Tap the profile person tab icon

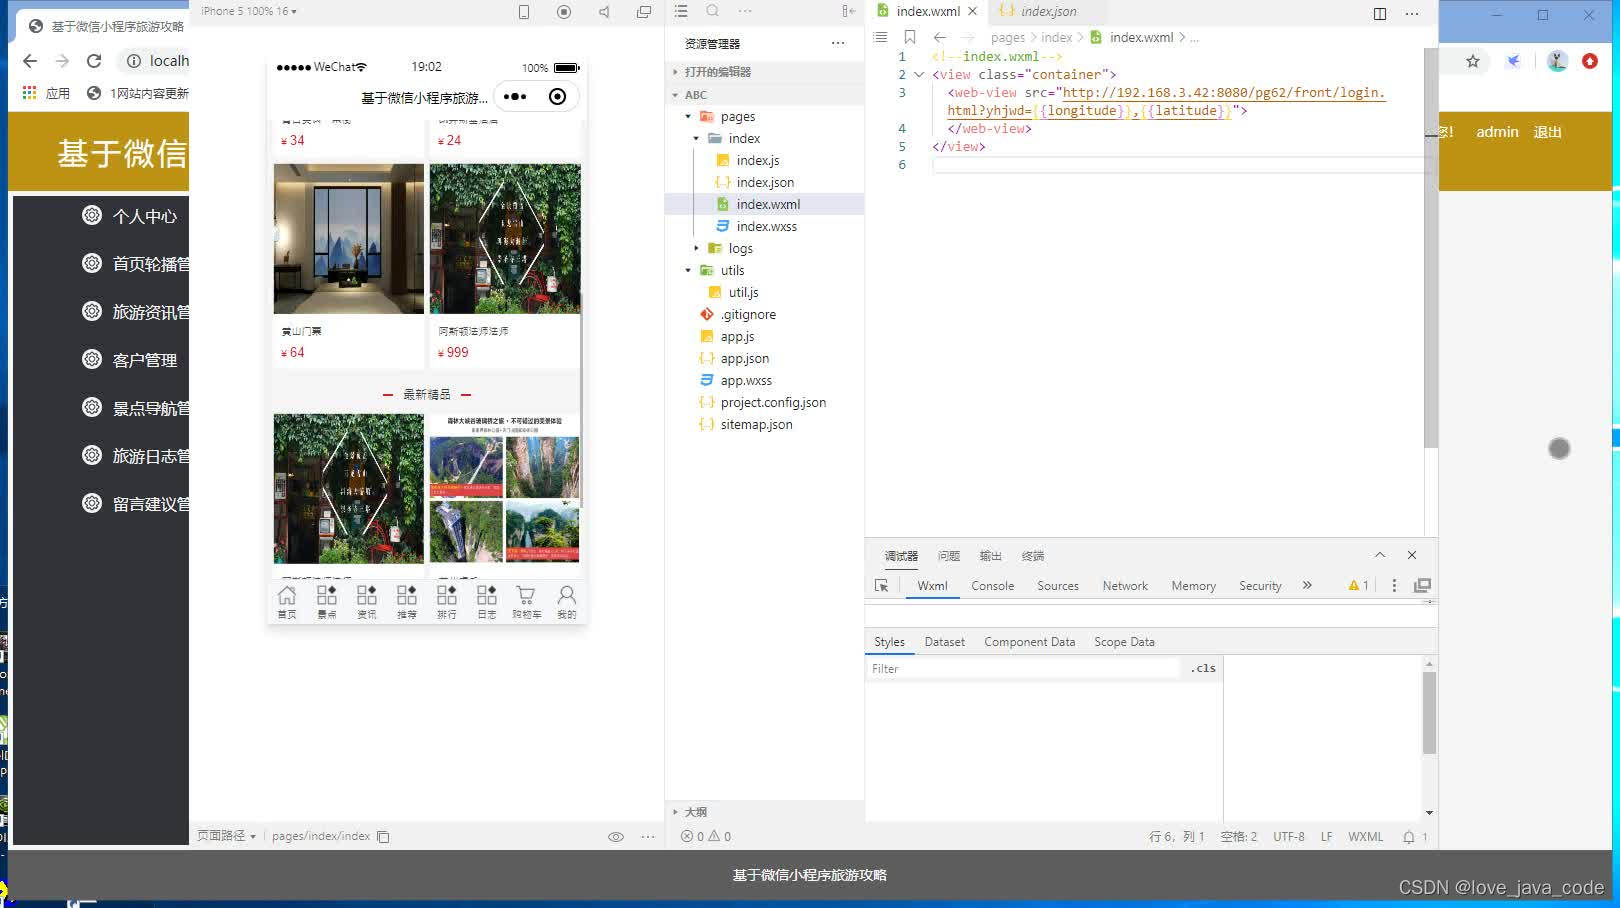click(567, 602)
